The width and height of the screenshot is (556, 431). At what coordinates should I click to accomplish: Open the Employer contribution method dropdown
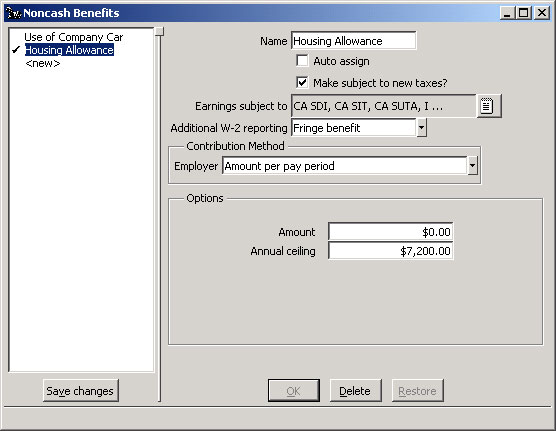[x=472, y=166]
